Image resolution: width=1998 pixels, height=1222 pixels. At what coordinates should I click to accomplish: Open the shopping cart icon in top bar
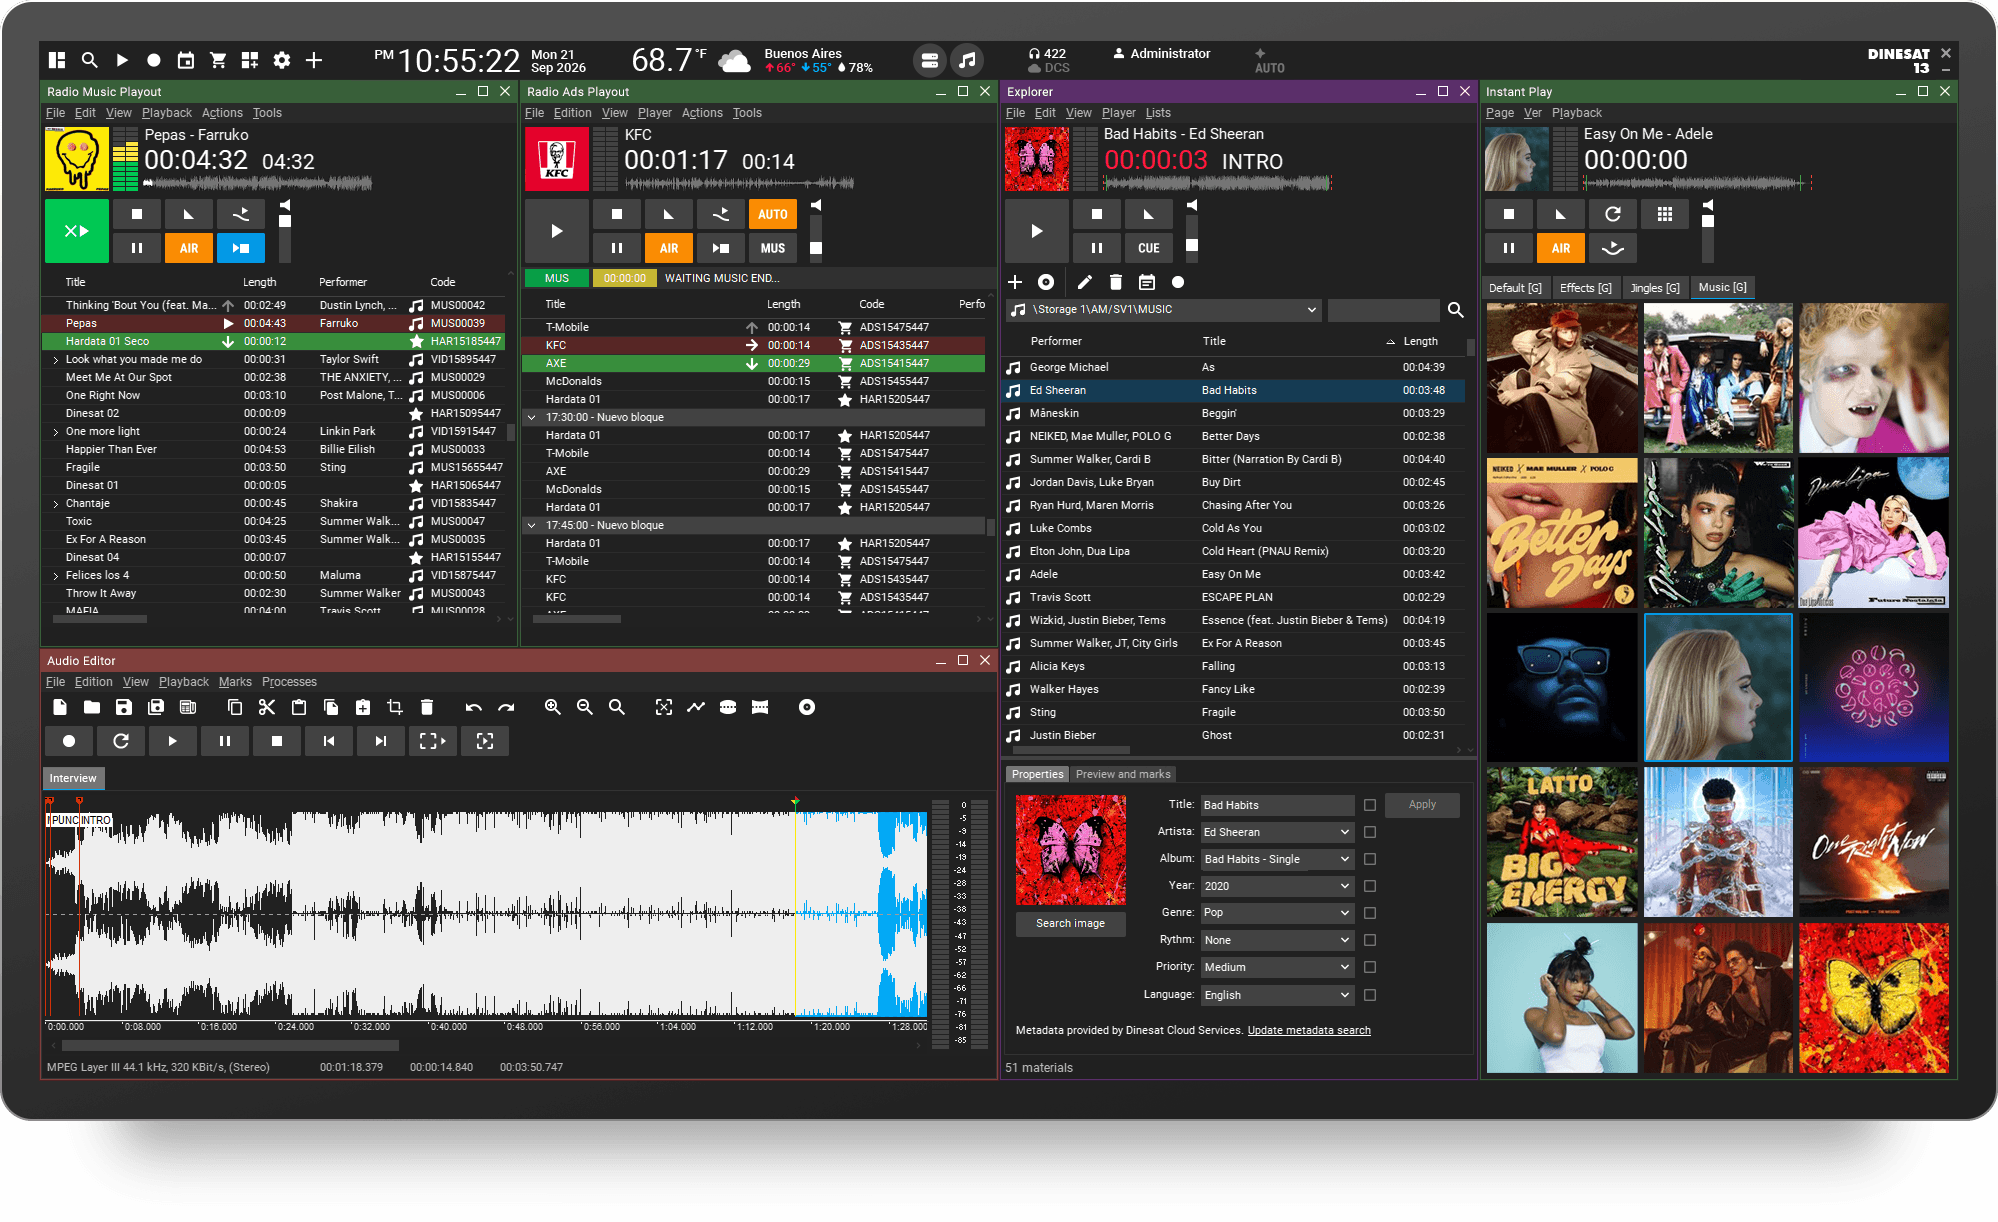pyautogui.click(x=218, y=60)
